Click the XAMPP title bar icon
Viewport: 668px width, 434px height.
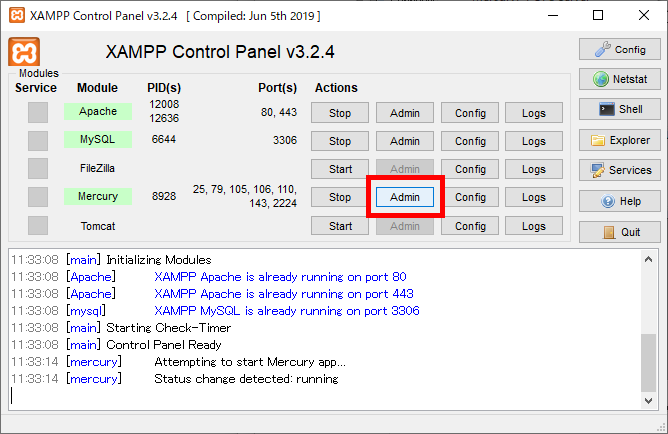click(x=17, y=16)
